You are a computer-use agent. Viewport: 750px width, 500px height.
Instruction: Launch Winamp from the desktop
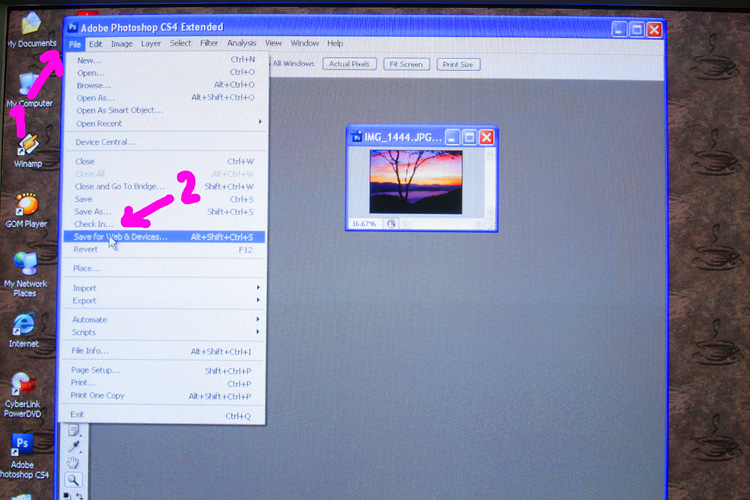[28, 150]
